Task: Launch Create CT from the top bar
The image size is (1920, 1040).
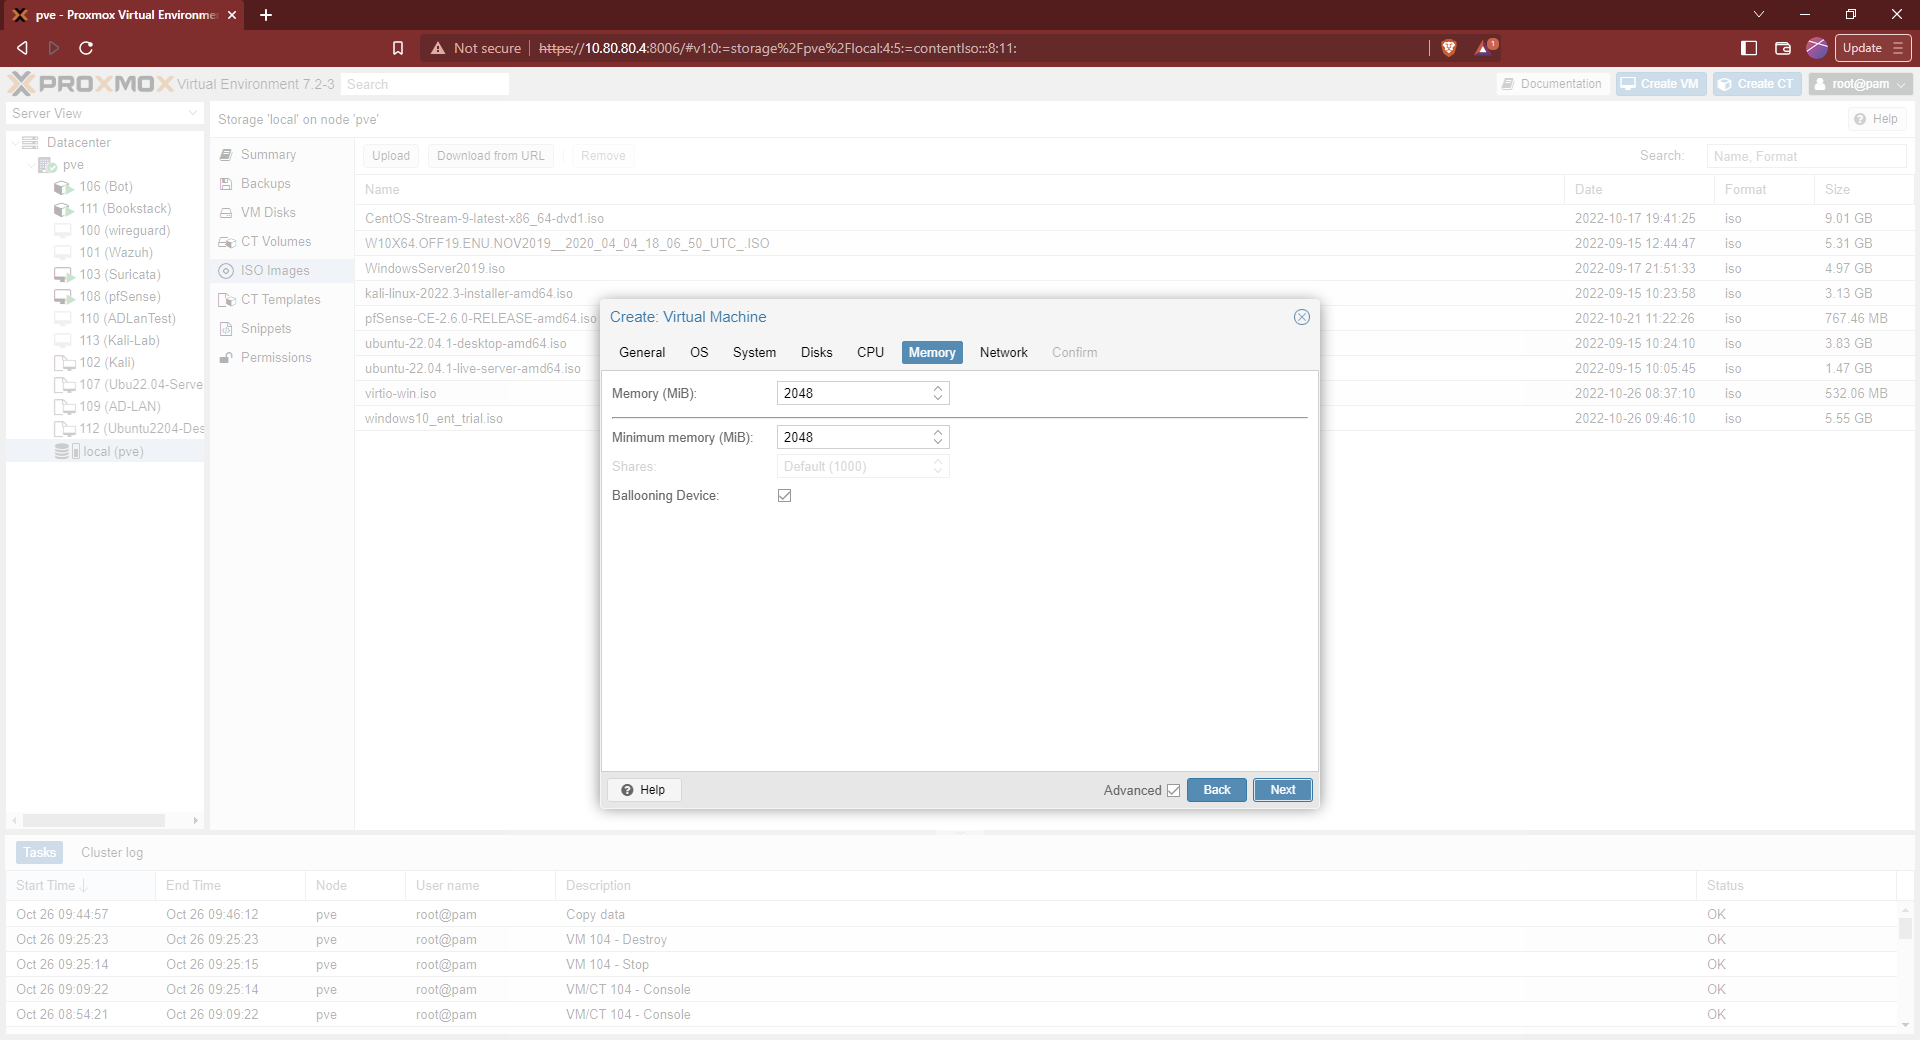Action: click(1756, 83)
